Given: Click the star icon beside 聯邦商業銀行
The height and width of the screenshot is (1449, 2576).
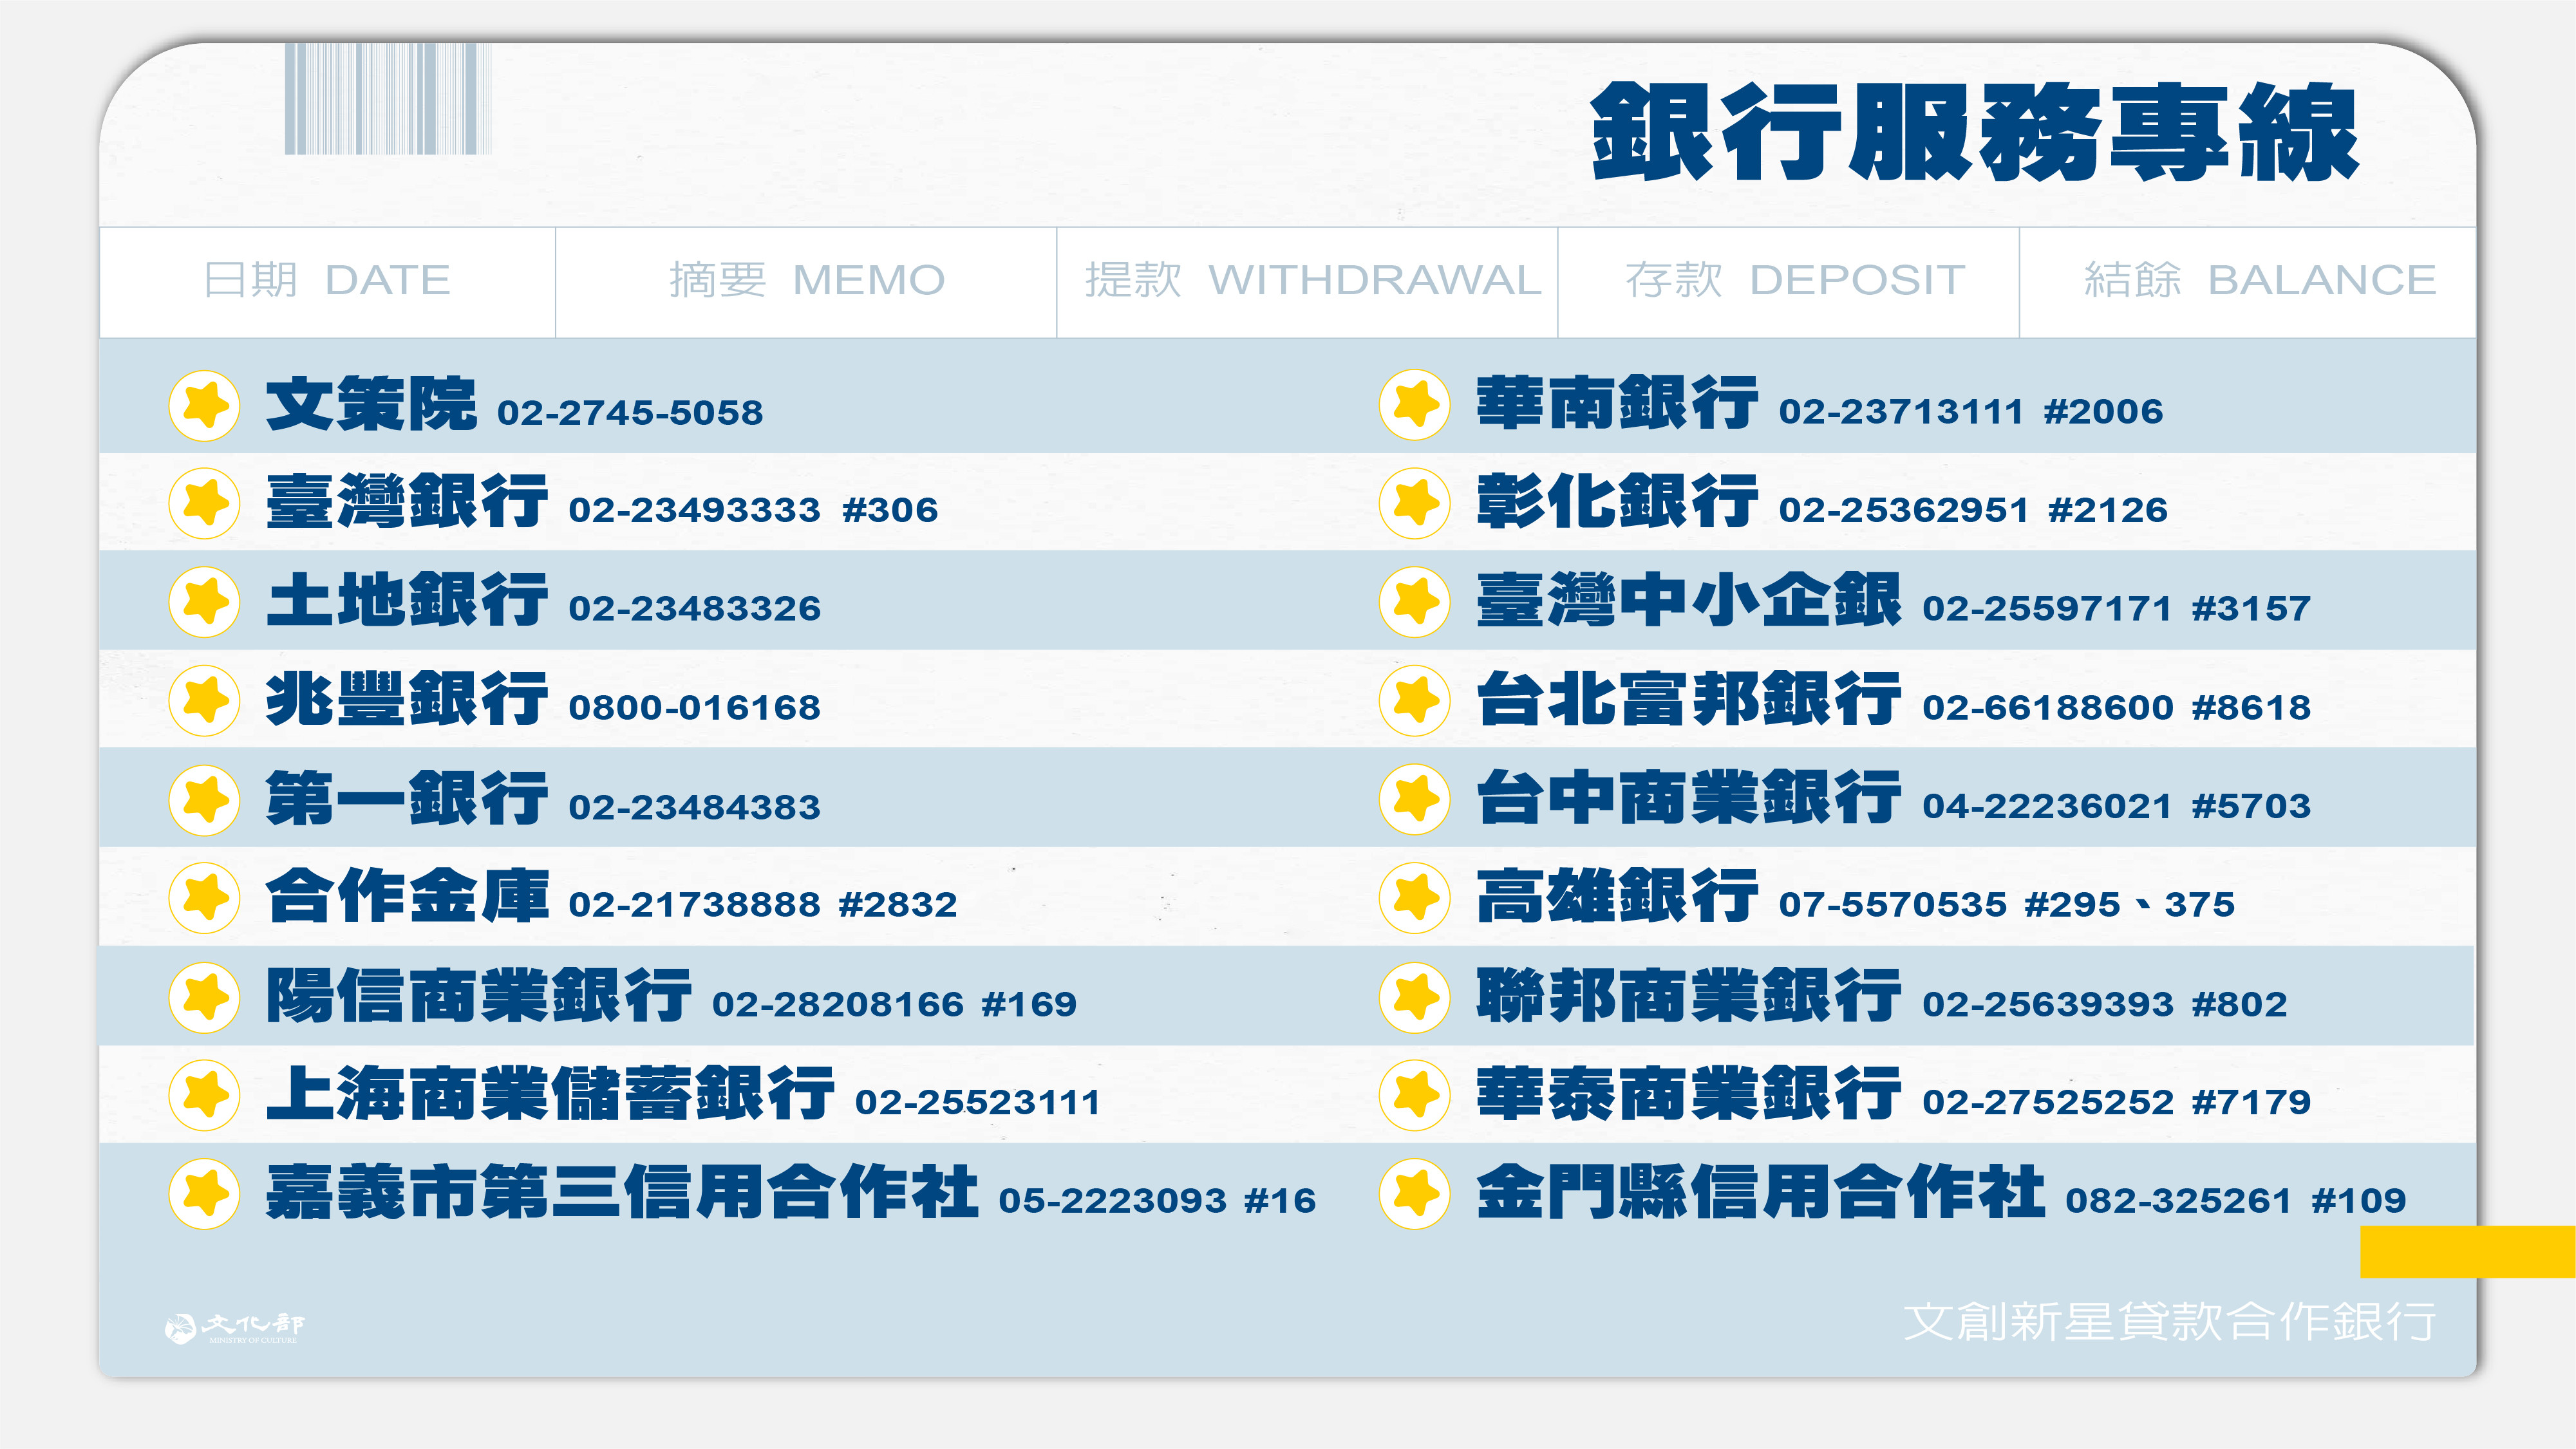Looking at the screenshot, I should tap(1415, 997).
